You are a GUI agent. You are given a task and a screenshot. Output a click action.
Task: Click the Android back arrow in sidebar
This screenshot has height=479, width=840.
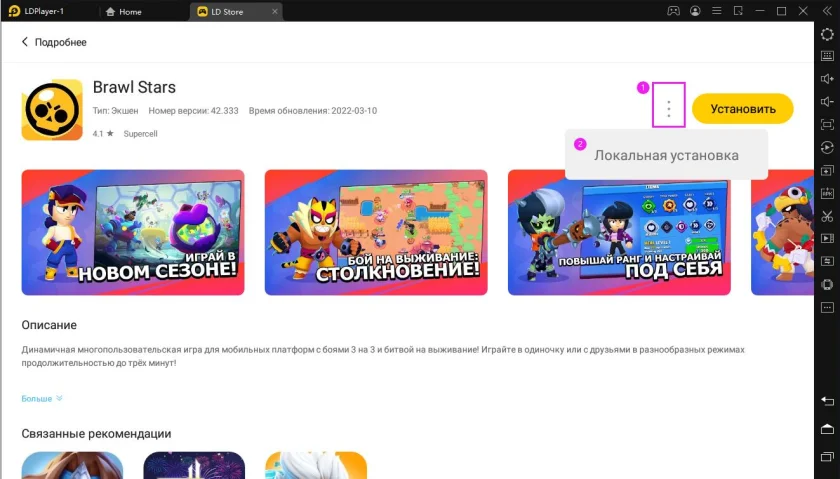(x=827, y=401)
